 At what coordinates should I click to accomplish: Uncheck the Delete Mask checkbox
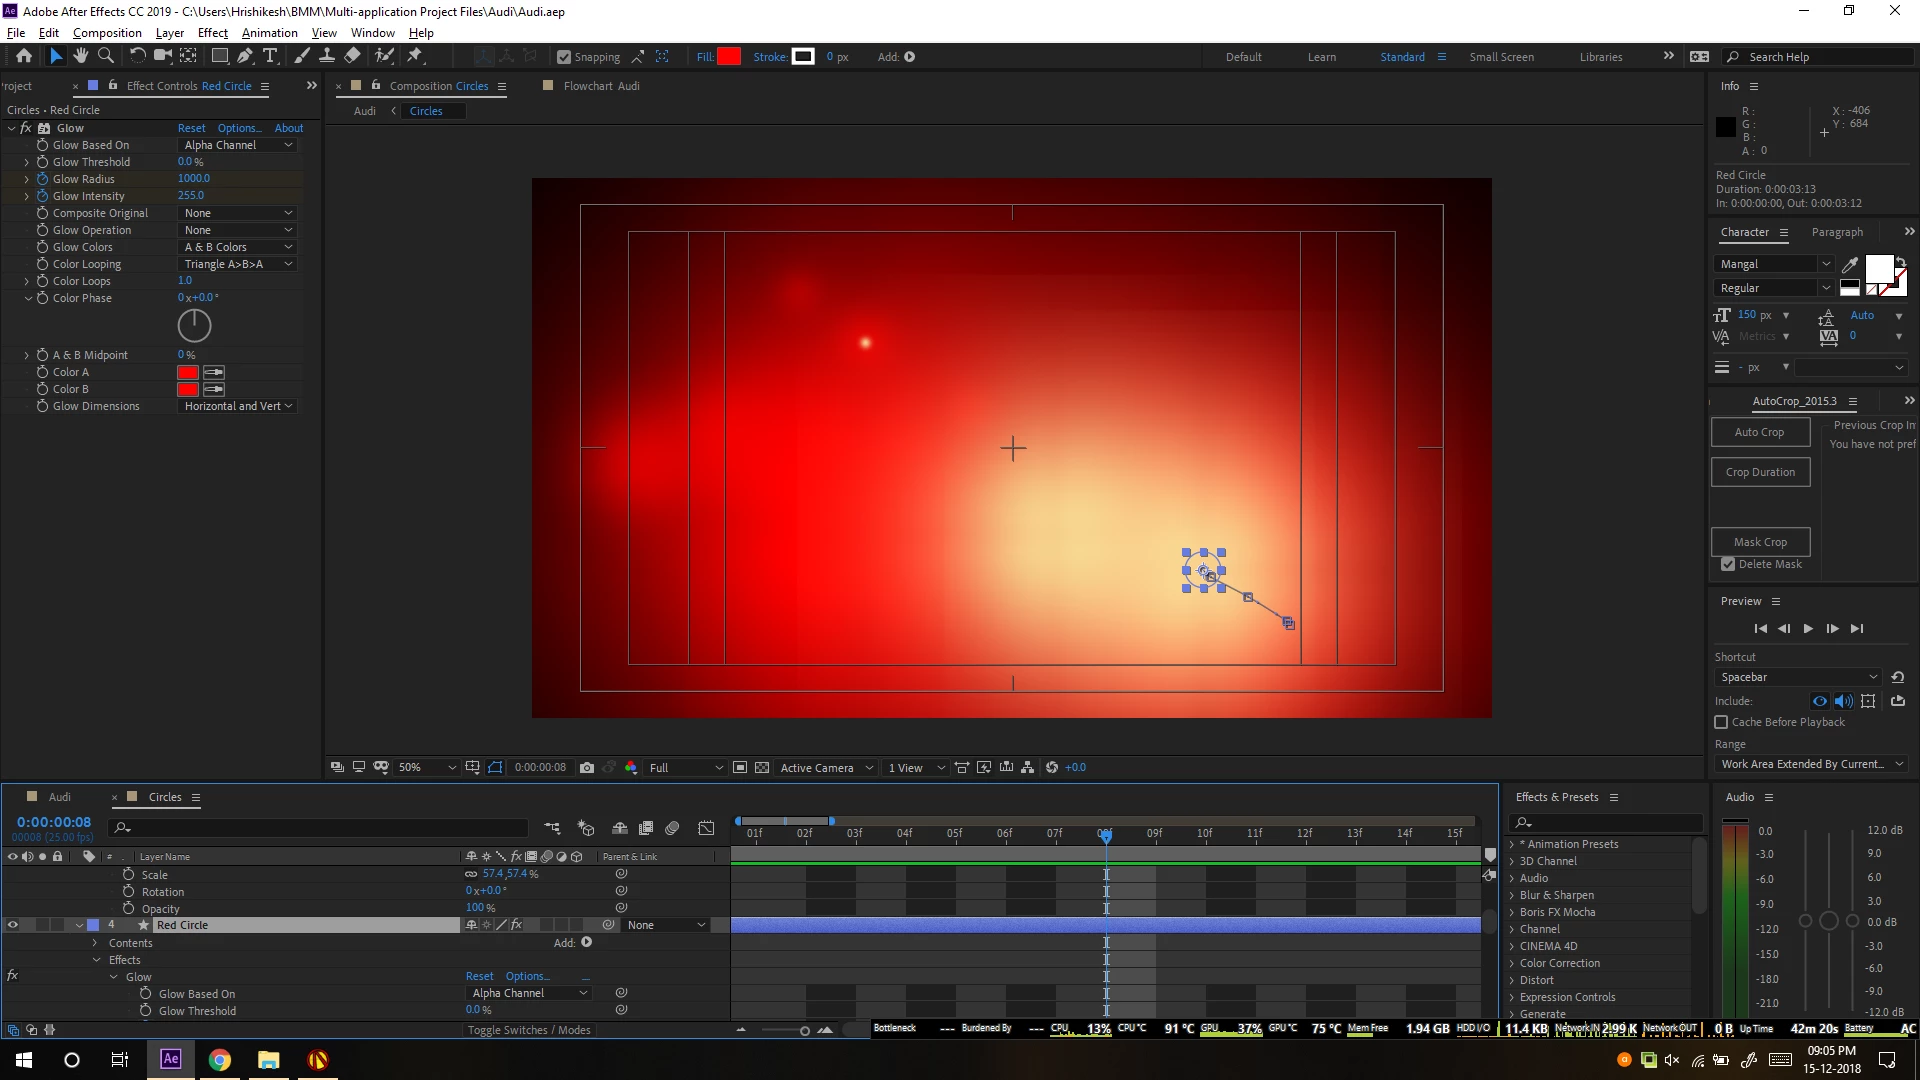pyautogui.click(x=1728, y=564)
